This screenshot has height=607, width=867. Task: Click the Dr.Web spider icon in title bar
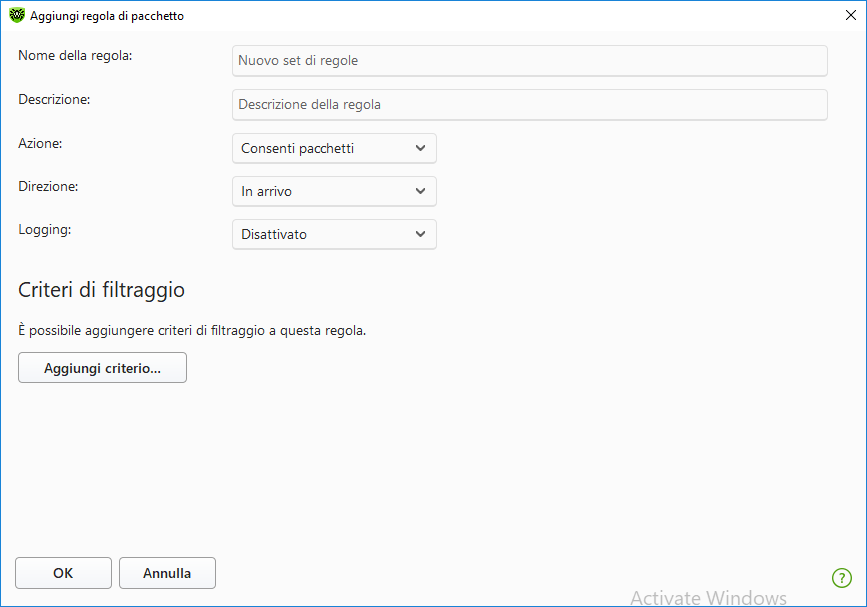coord(17,16)
